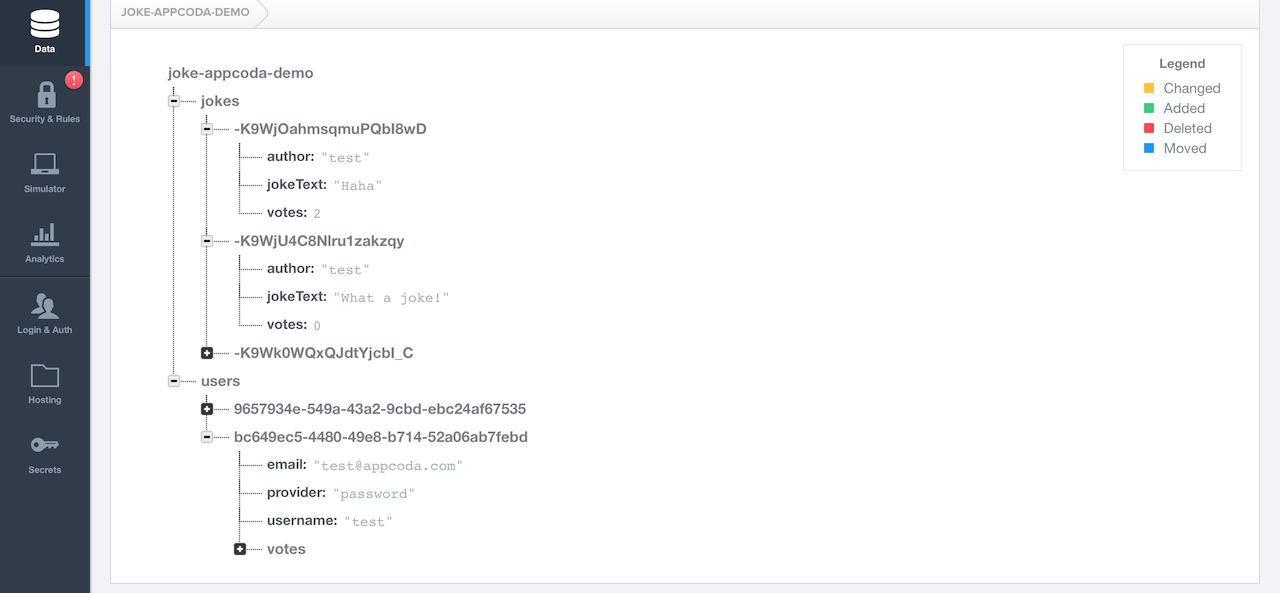Screen dimensions: 1280x593
Task: Select the joke-appcoda-demo root node
Action: [239, 72]
